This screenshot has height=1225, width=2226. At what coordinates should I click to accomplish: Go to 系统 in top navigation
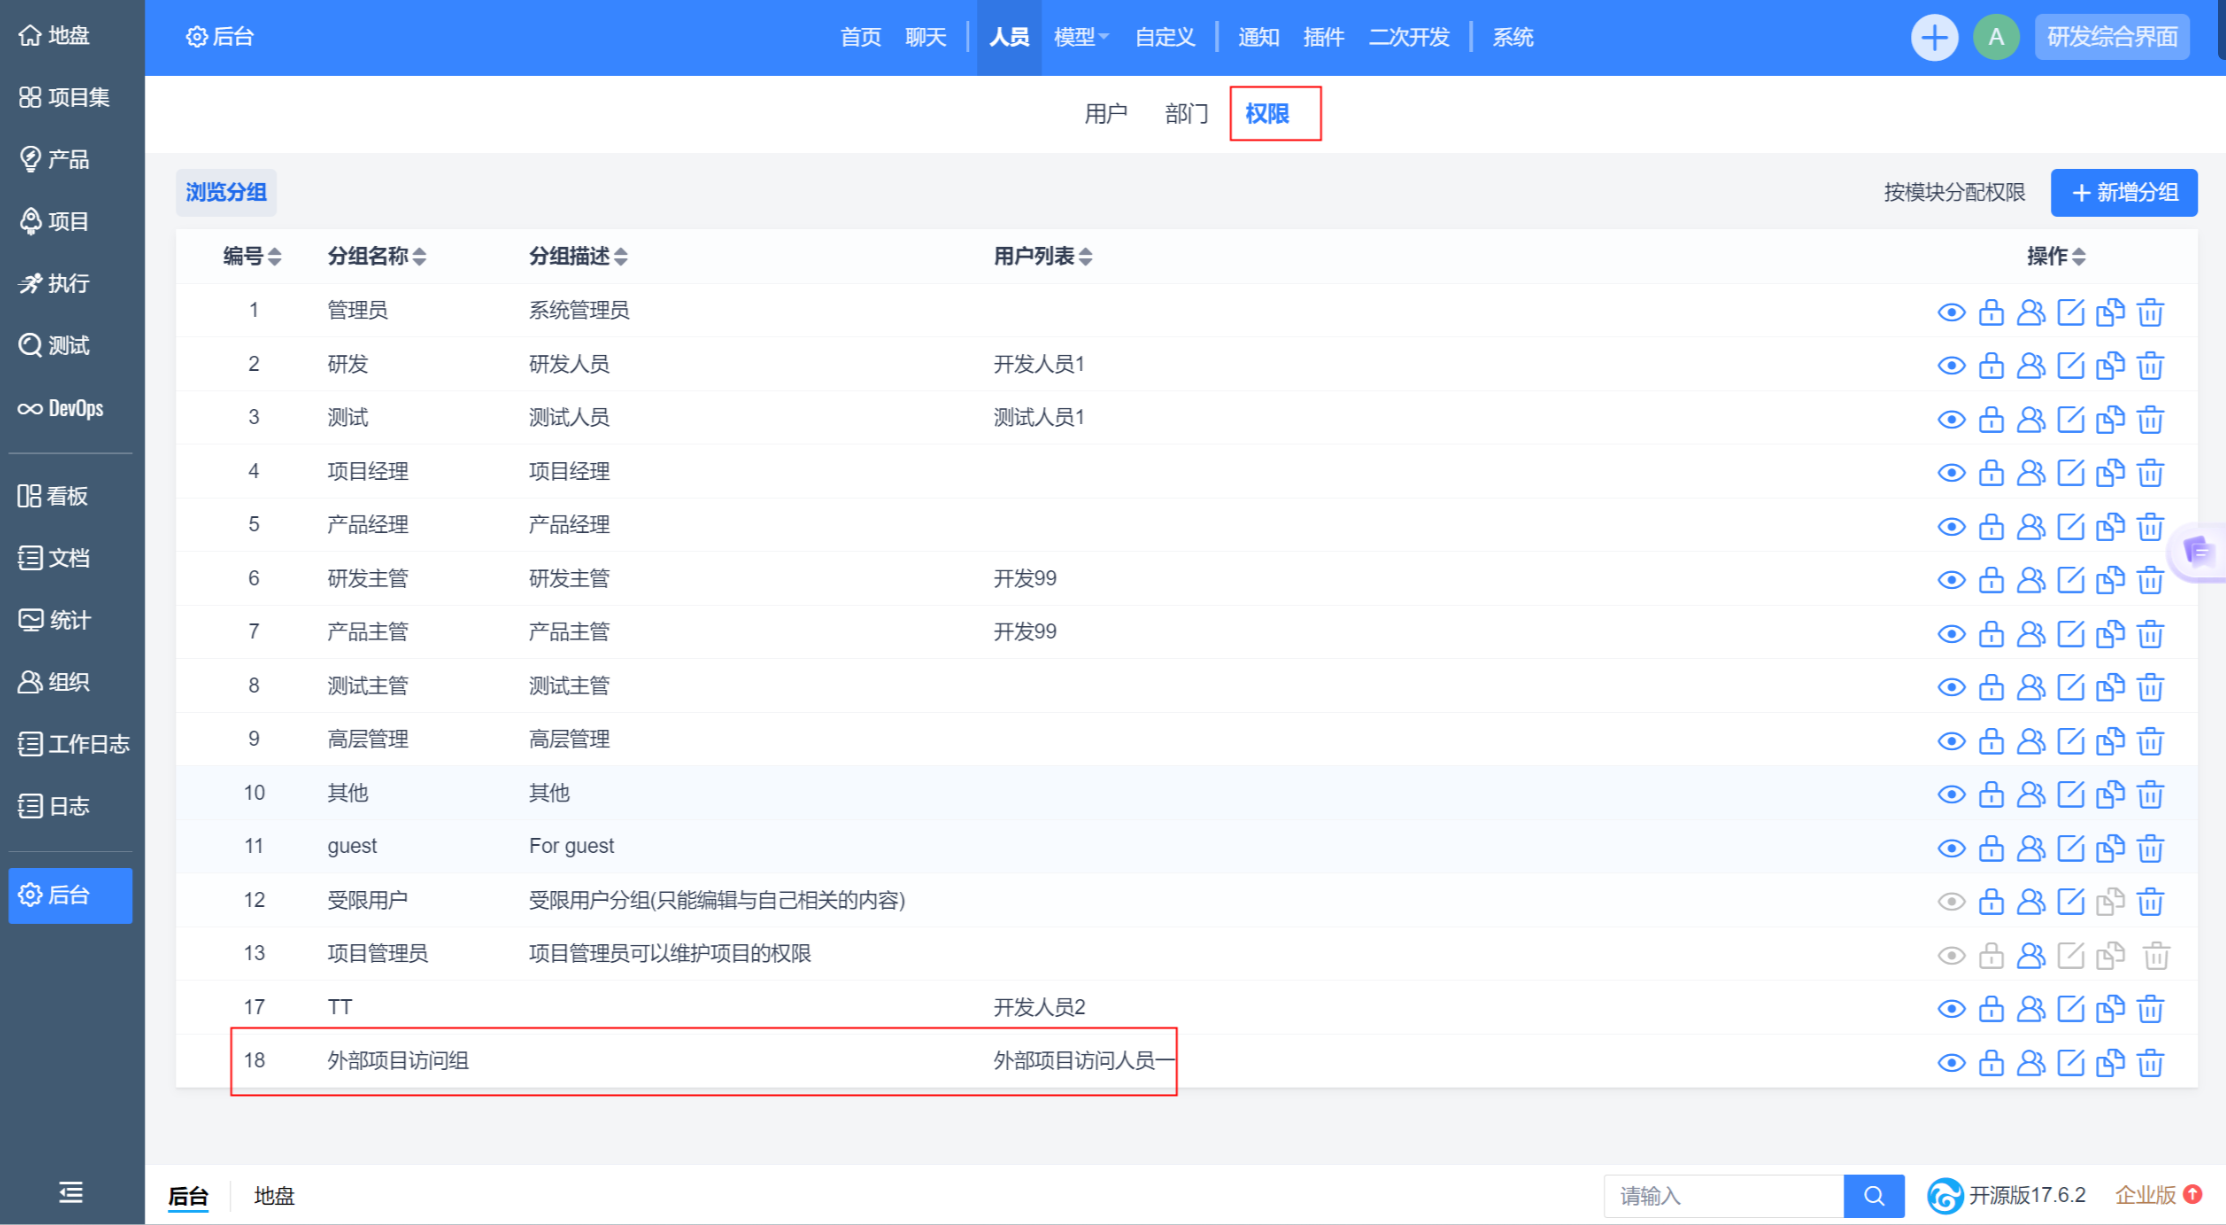1513,37
